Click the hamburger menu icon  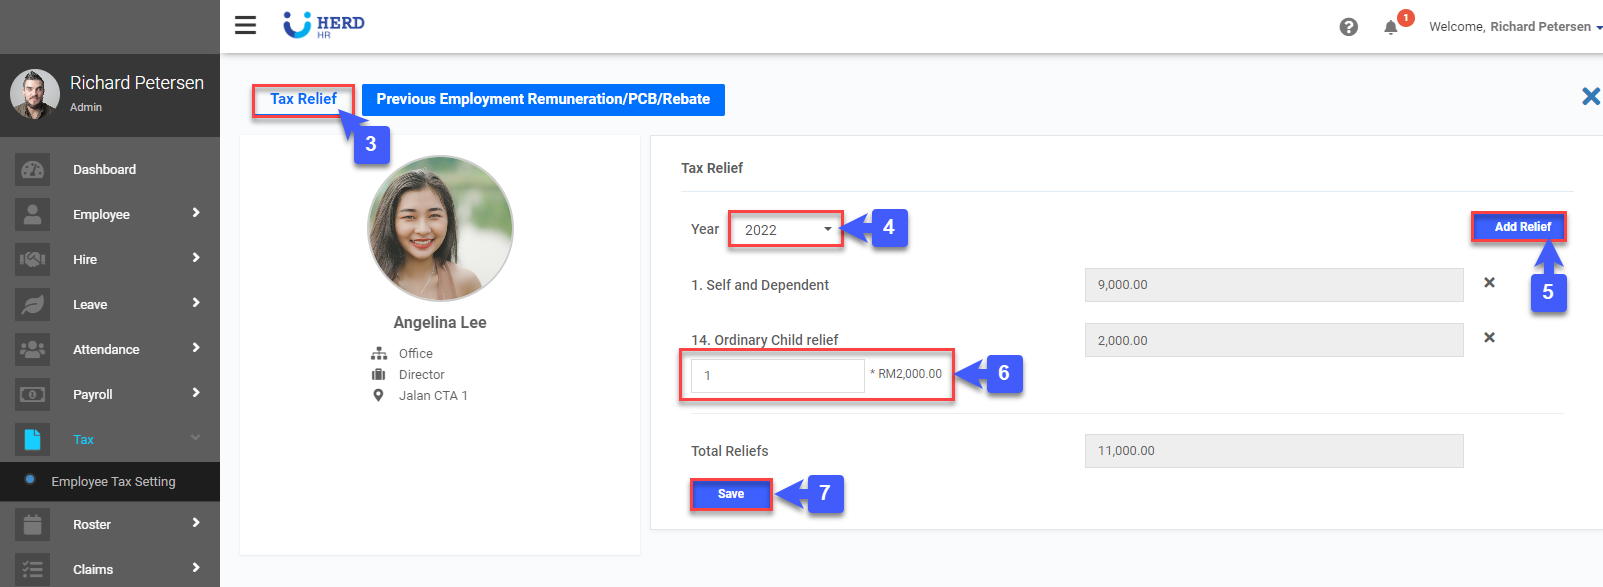(x=245, y=25)
